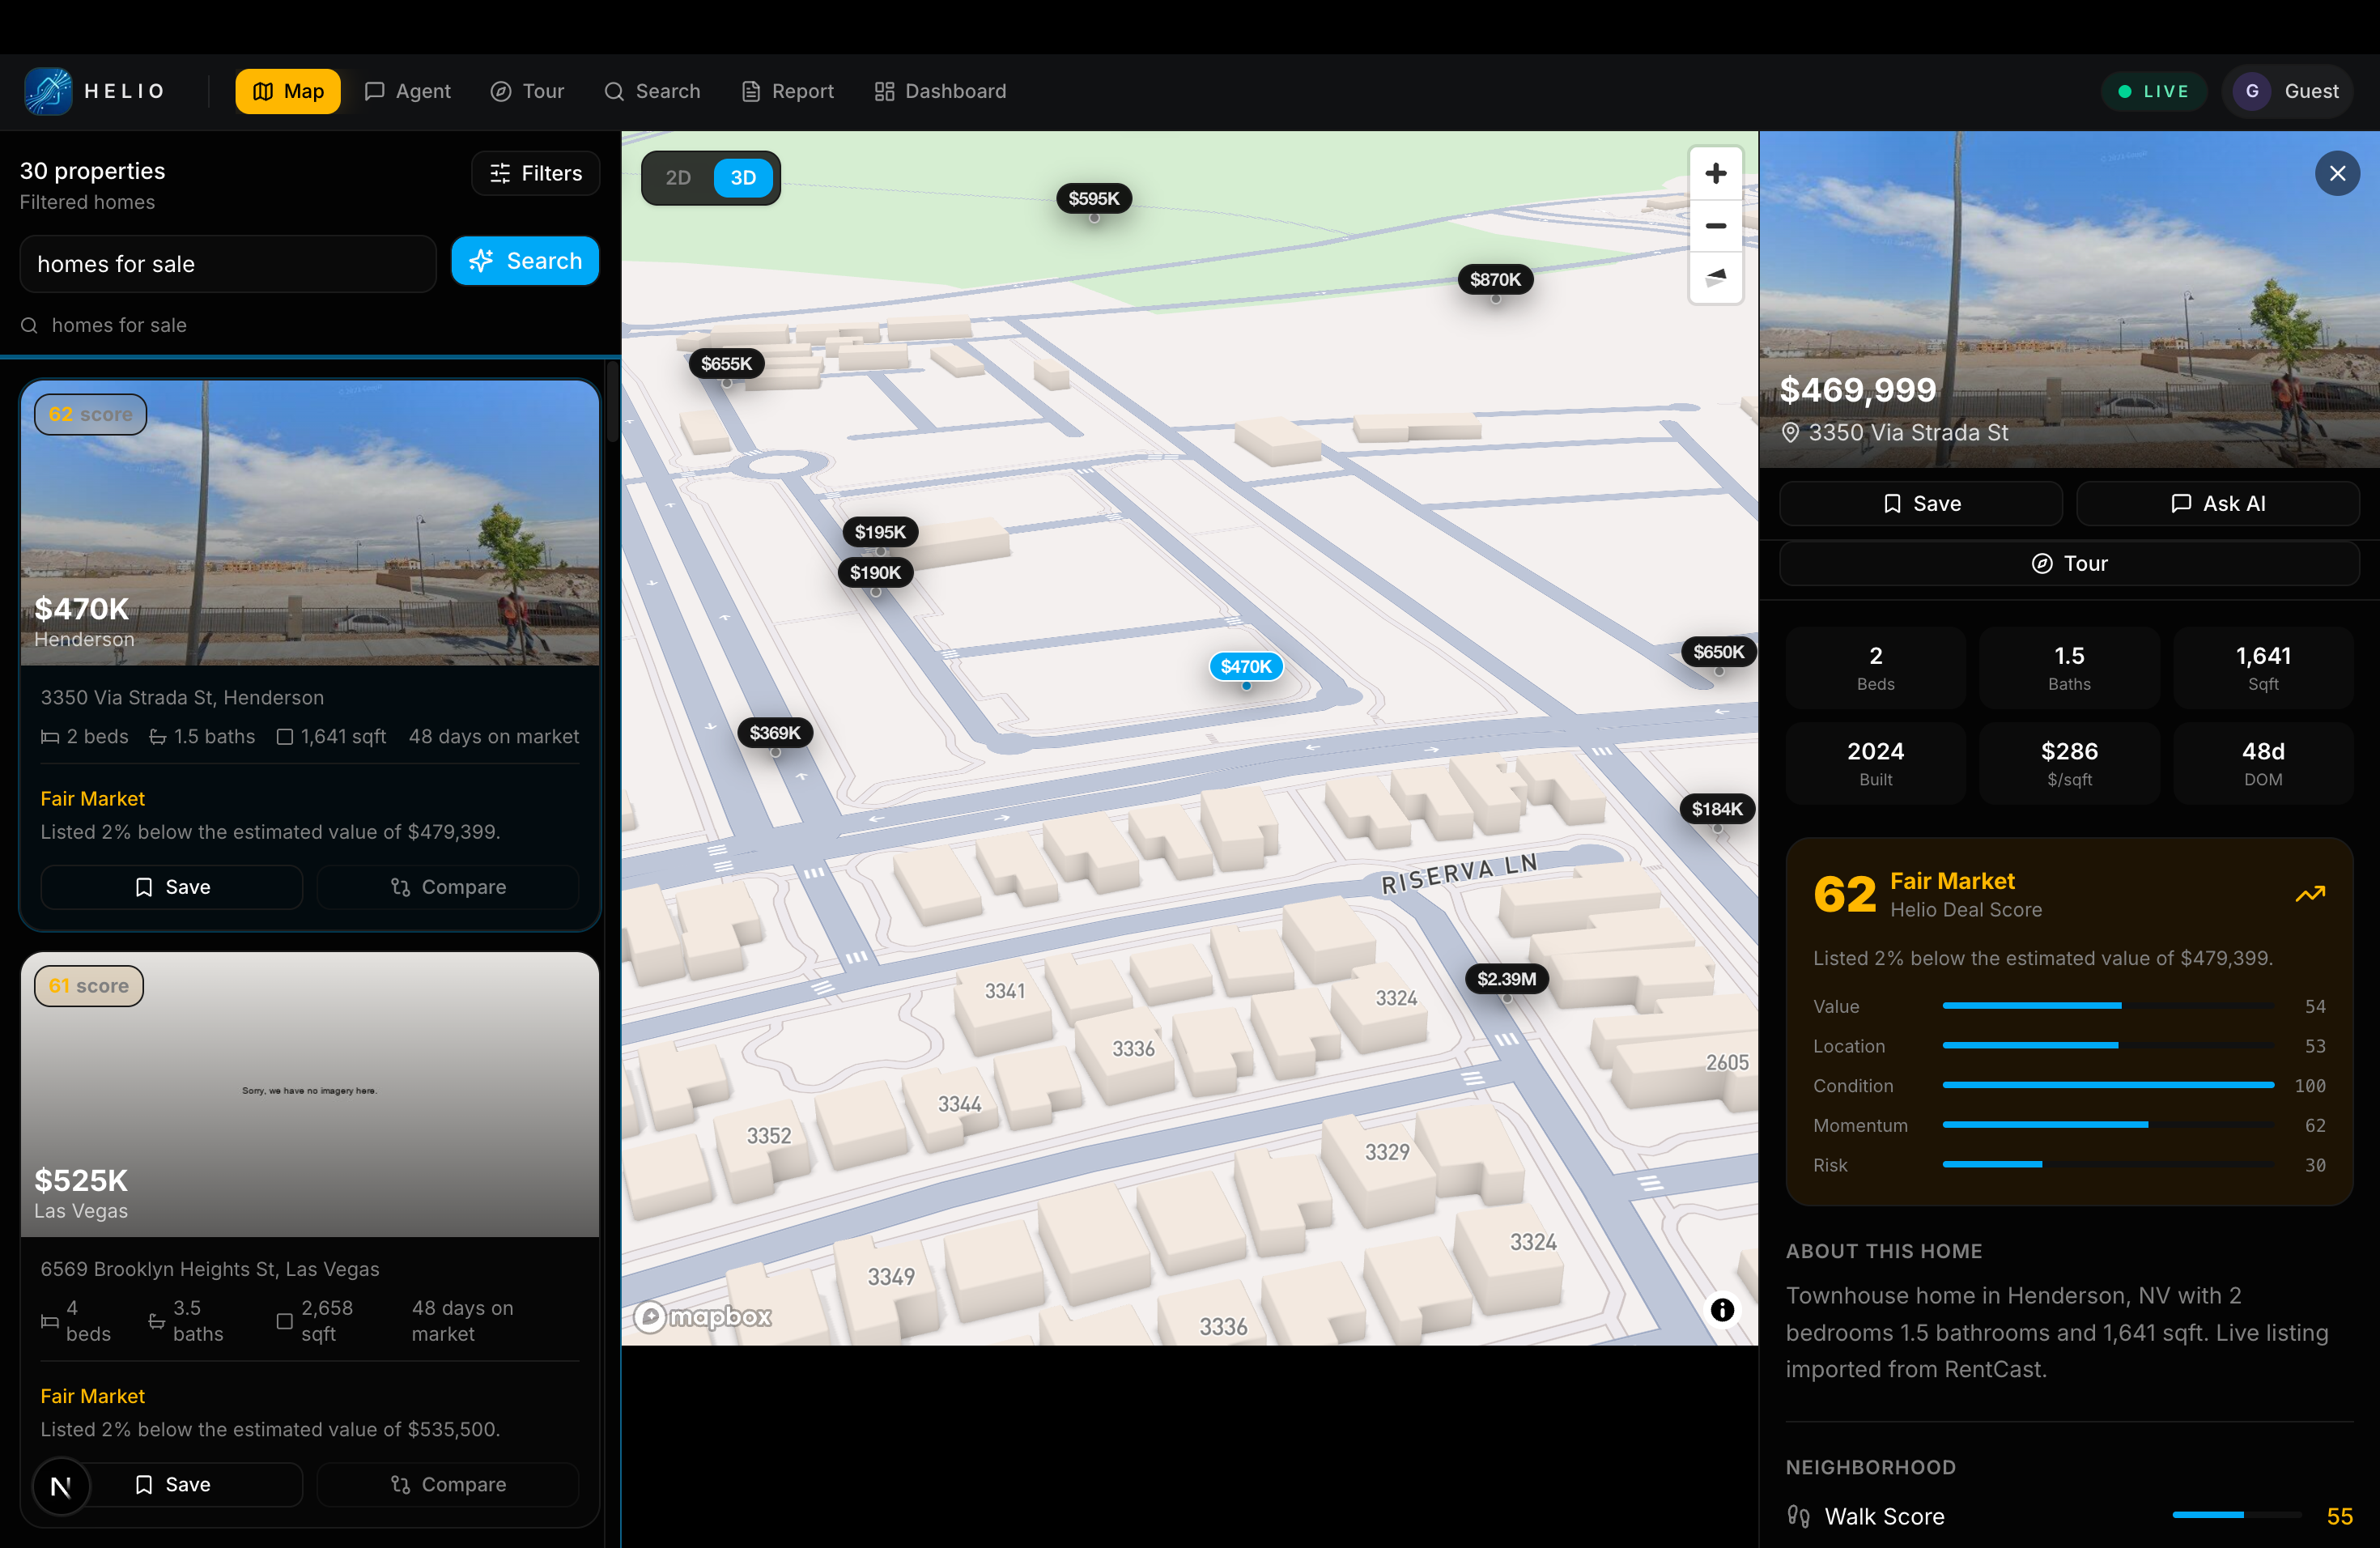Open the Dashboard tab
Image resolution: width=2380 pixels, height=1548 pixels.
tap(940, 91)
